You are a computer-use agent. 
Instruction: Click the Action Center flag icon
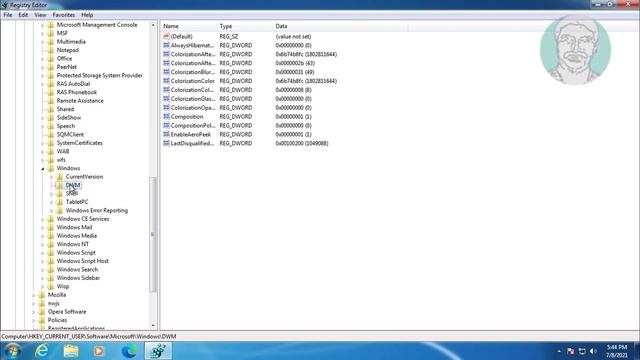coord(571,351)
